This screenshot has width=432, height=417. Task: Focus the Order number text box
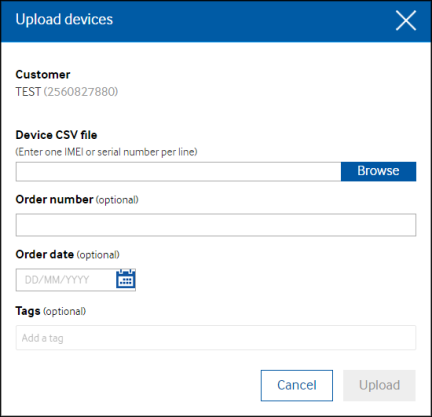point(216,225)
